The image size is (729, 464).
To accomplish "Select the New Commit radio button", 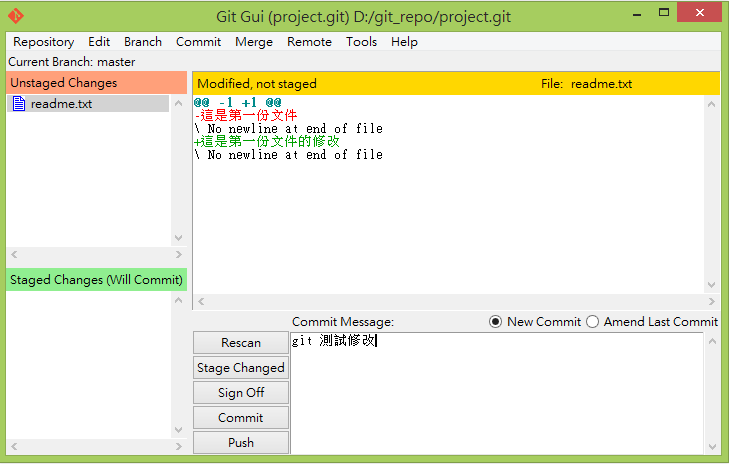I will 496,322.
